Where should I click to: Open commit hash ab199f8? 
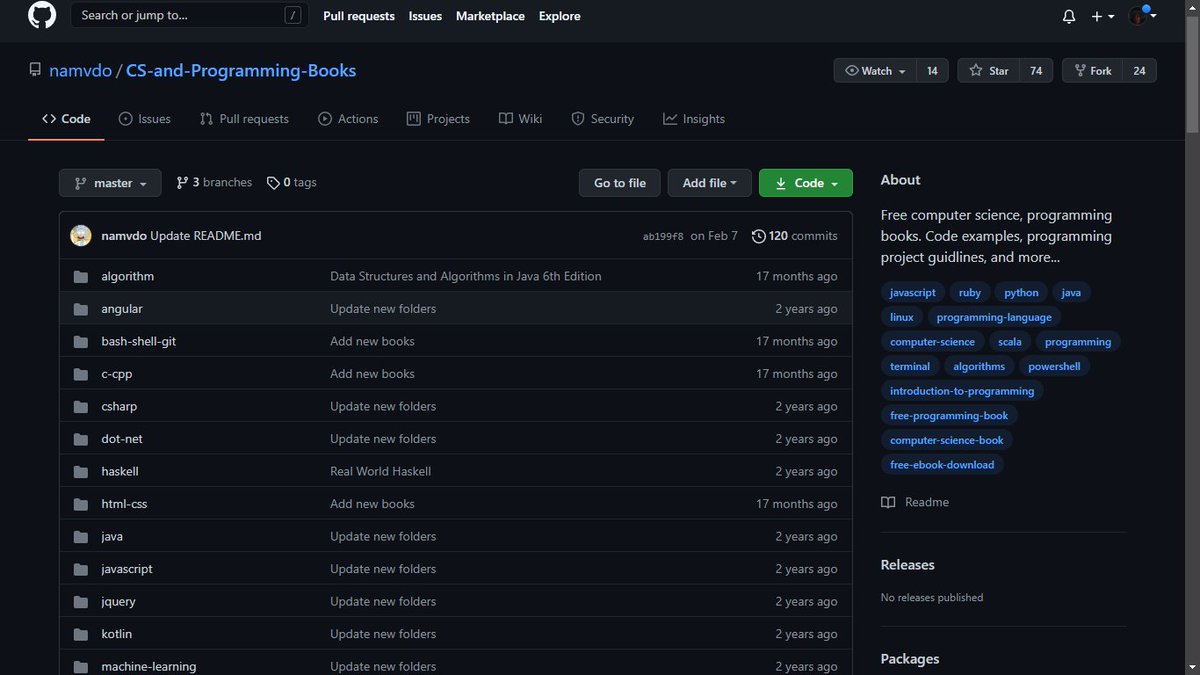(663, 237)
